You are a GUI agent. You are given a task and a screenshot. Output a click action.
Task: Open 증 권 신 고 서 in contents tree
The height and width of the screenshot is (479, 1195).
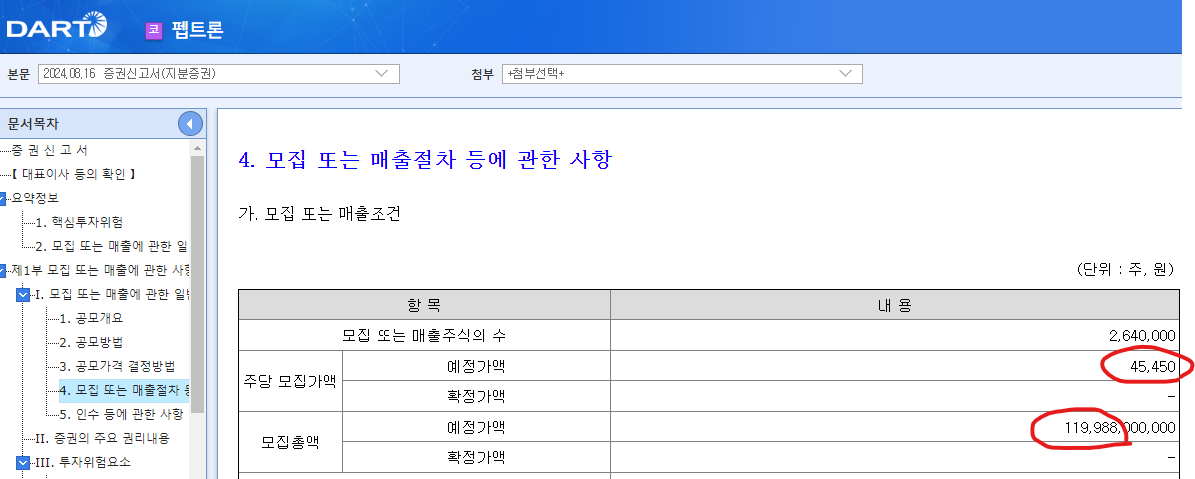click(49, 150)
